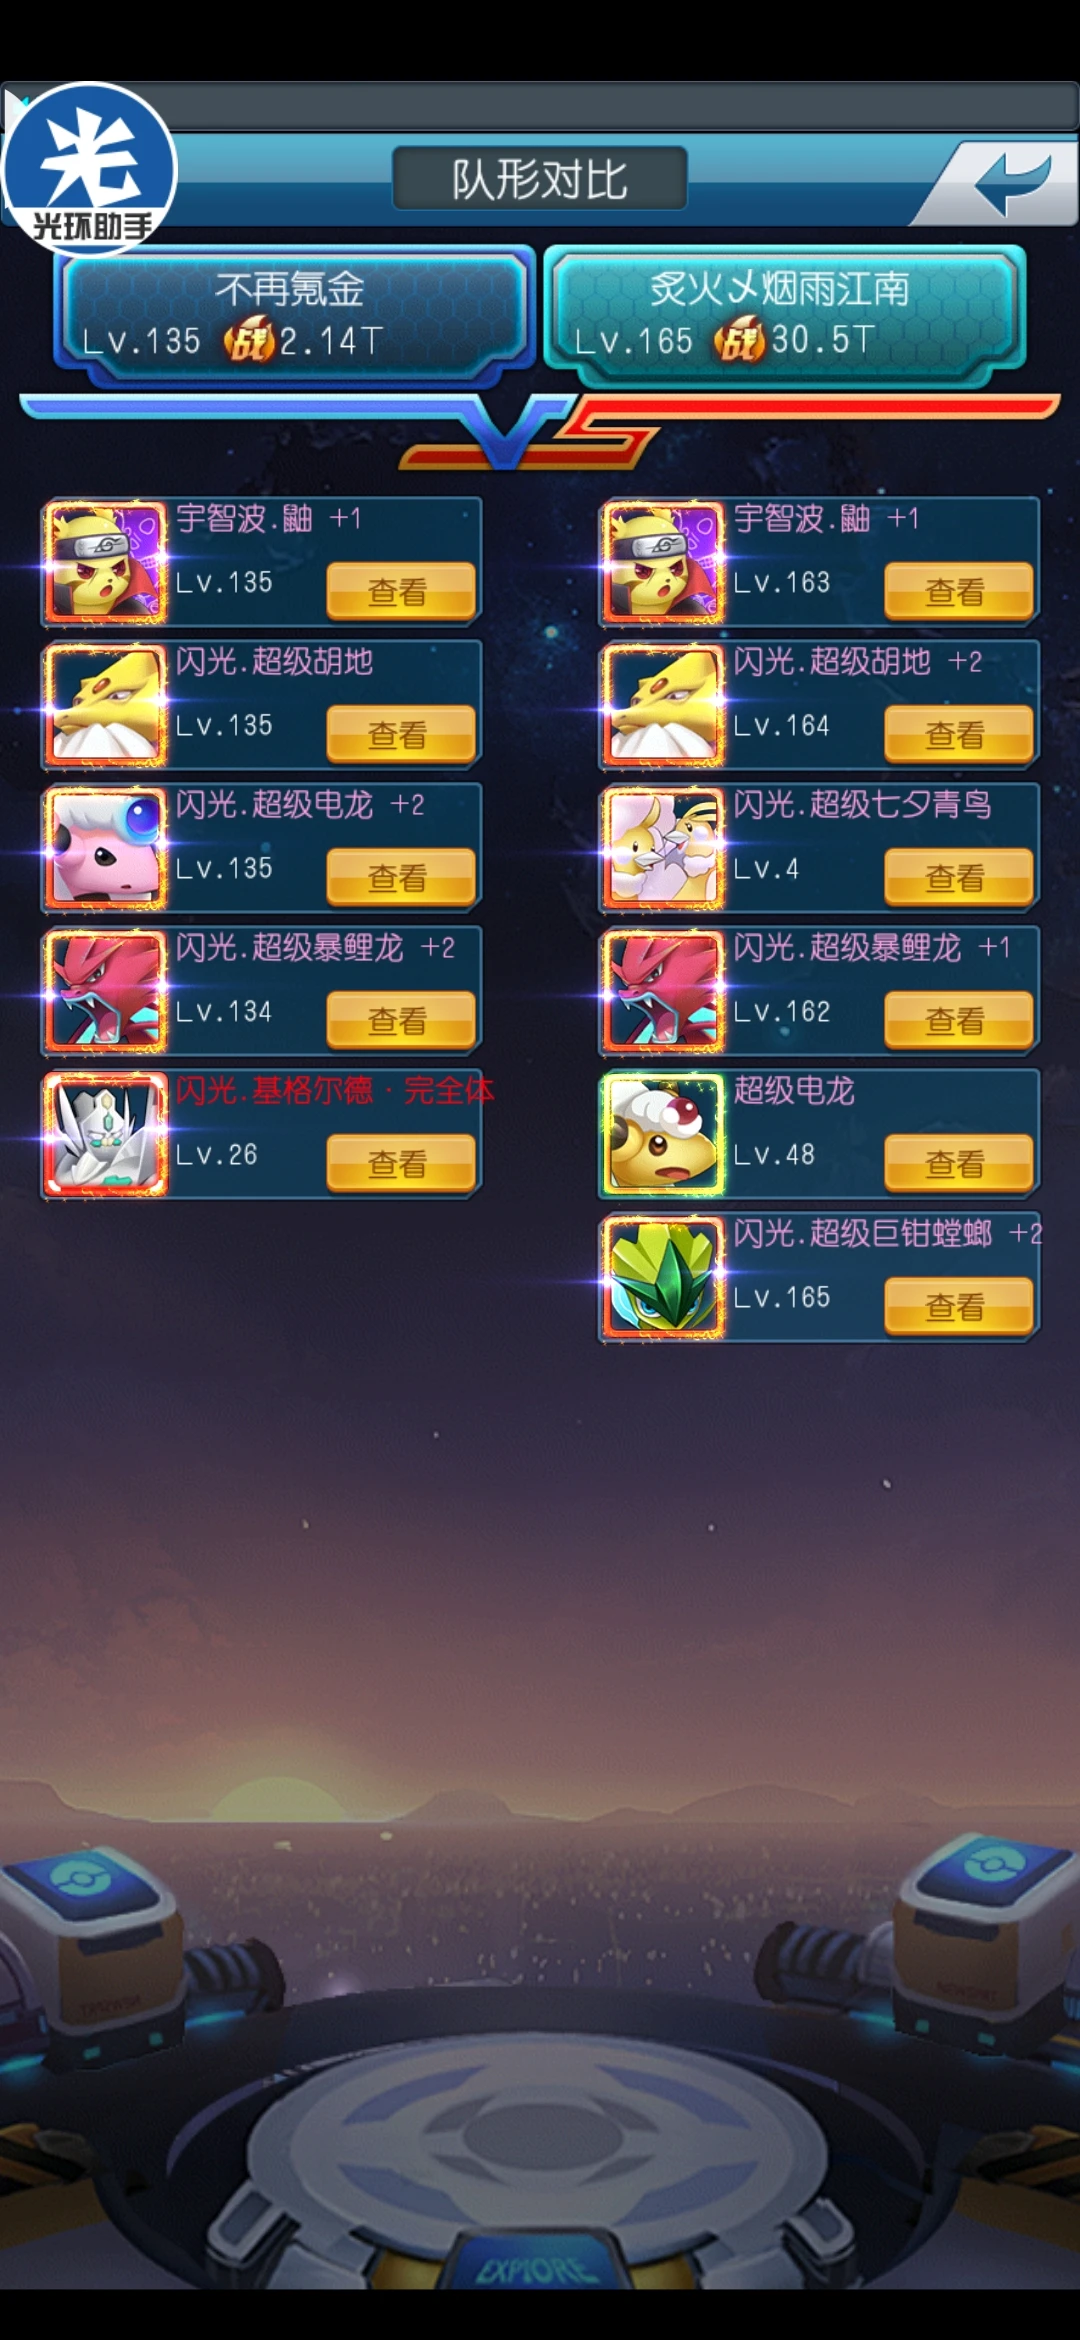The width and height of the screenshot is (1080, 2340).
Task: Tap left team's 宇智波.鼬 avatar
Action: click(105, 561)
